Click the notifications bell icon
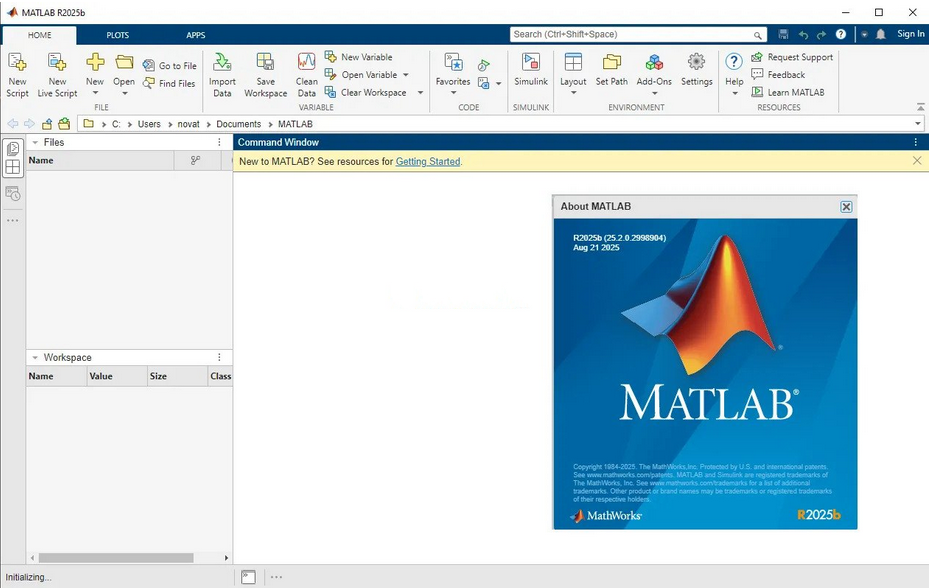The image size is (929, 588). (x=881, y=34)
